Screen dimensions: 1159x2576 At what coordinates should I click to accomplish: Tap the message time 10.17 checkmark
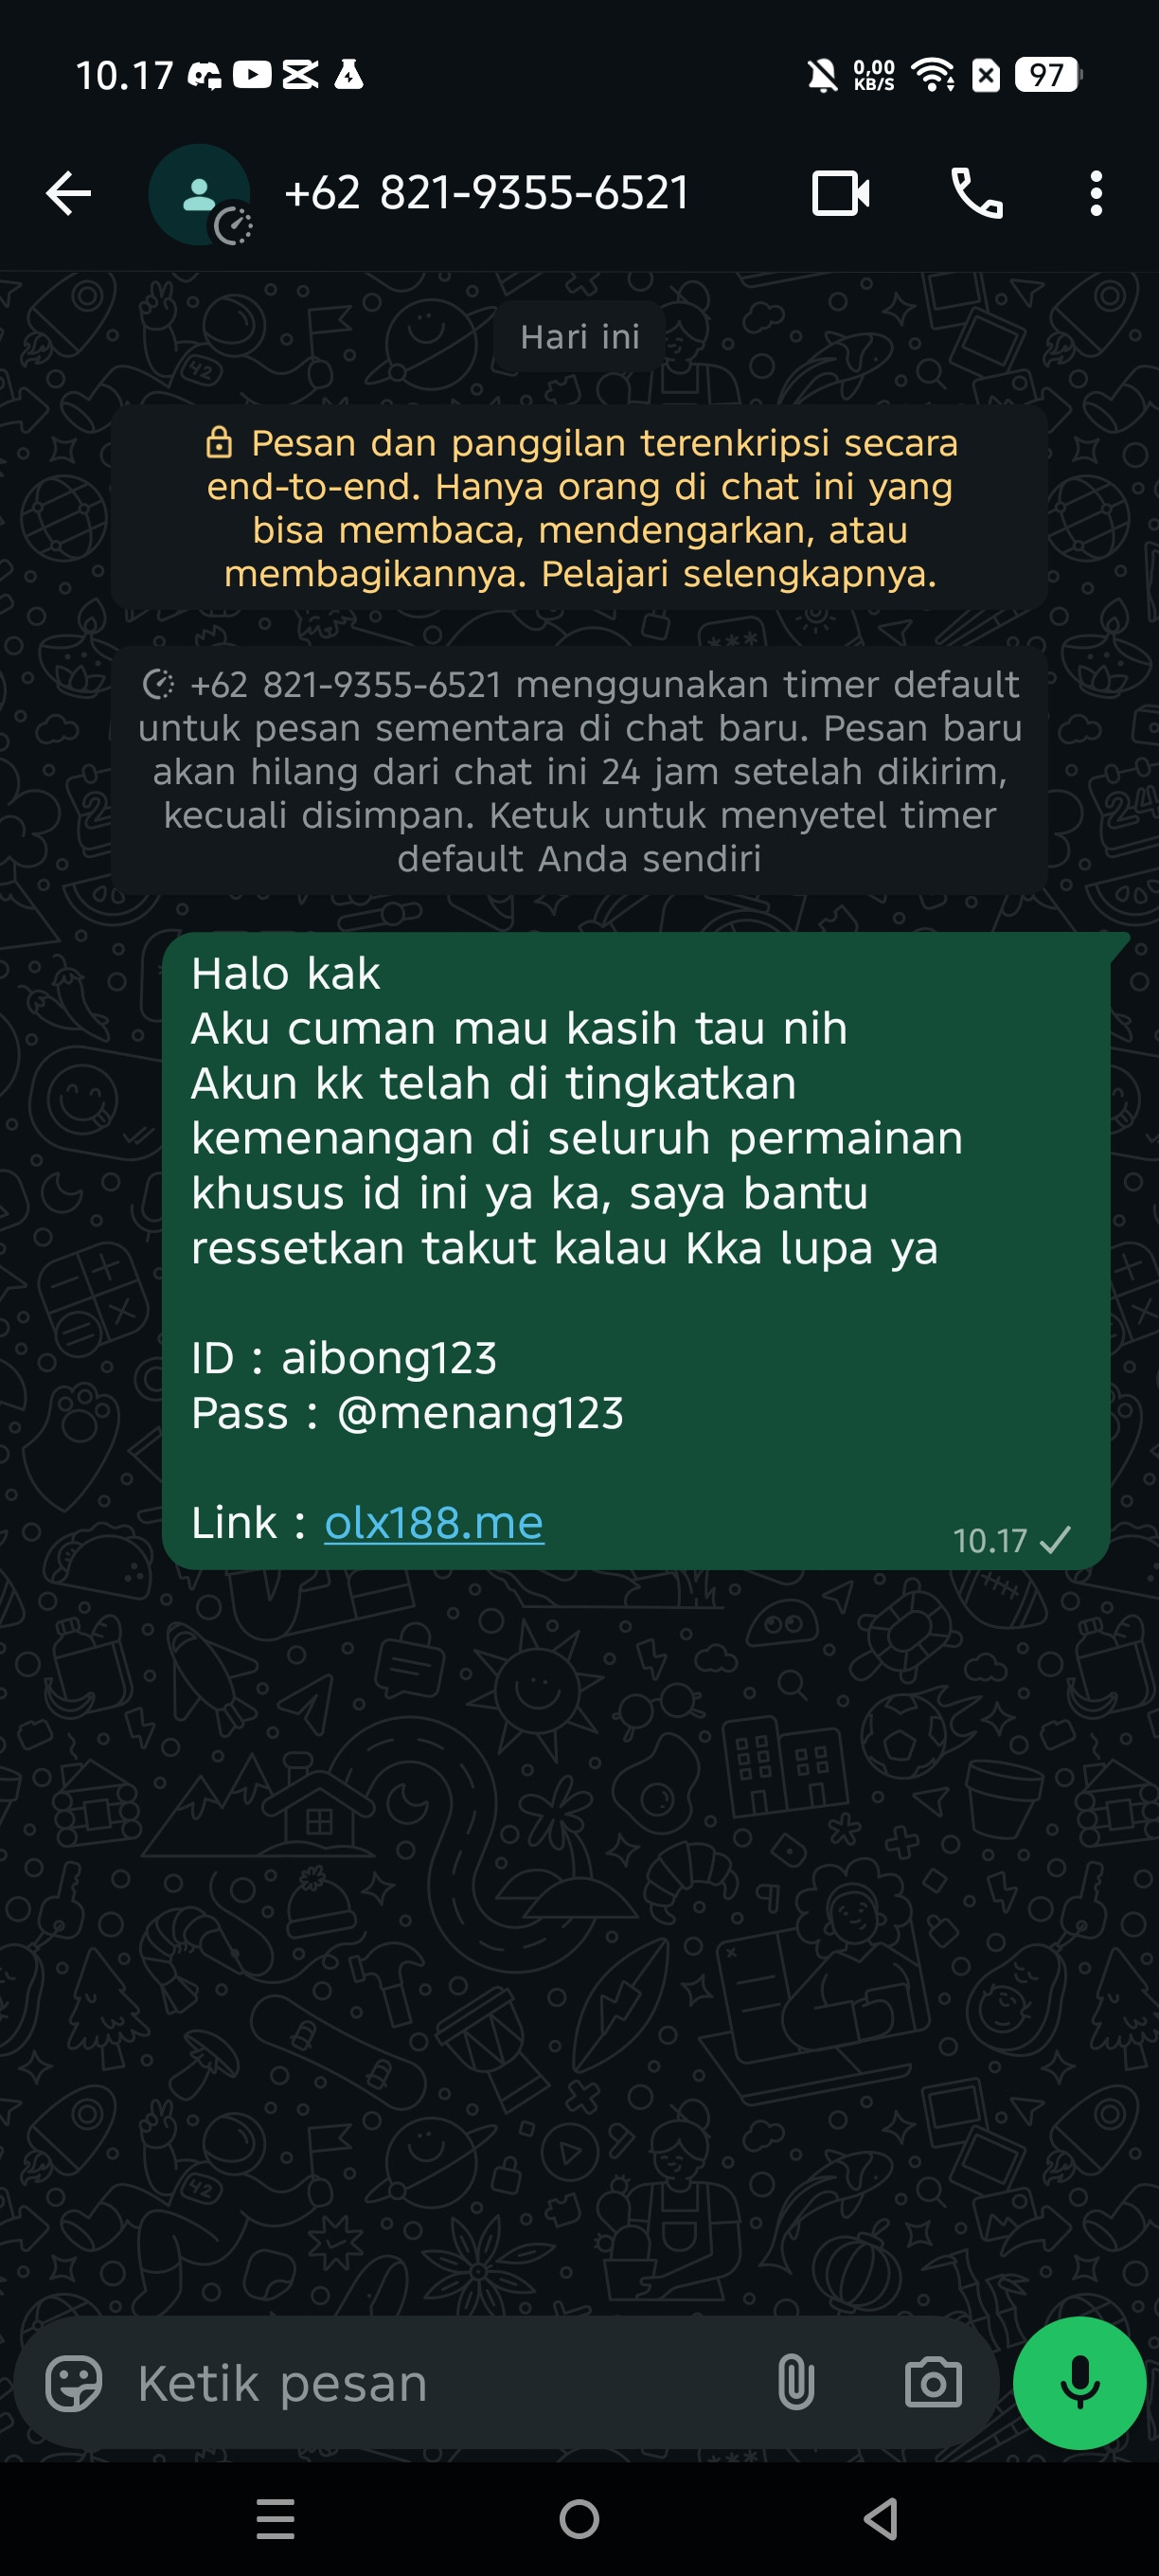coord(1011,1540)
